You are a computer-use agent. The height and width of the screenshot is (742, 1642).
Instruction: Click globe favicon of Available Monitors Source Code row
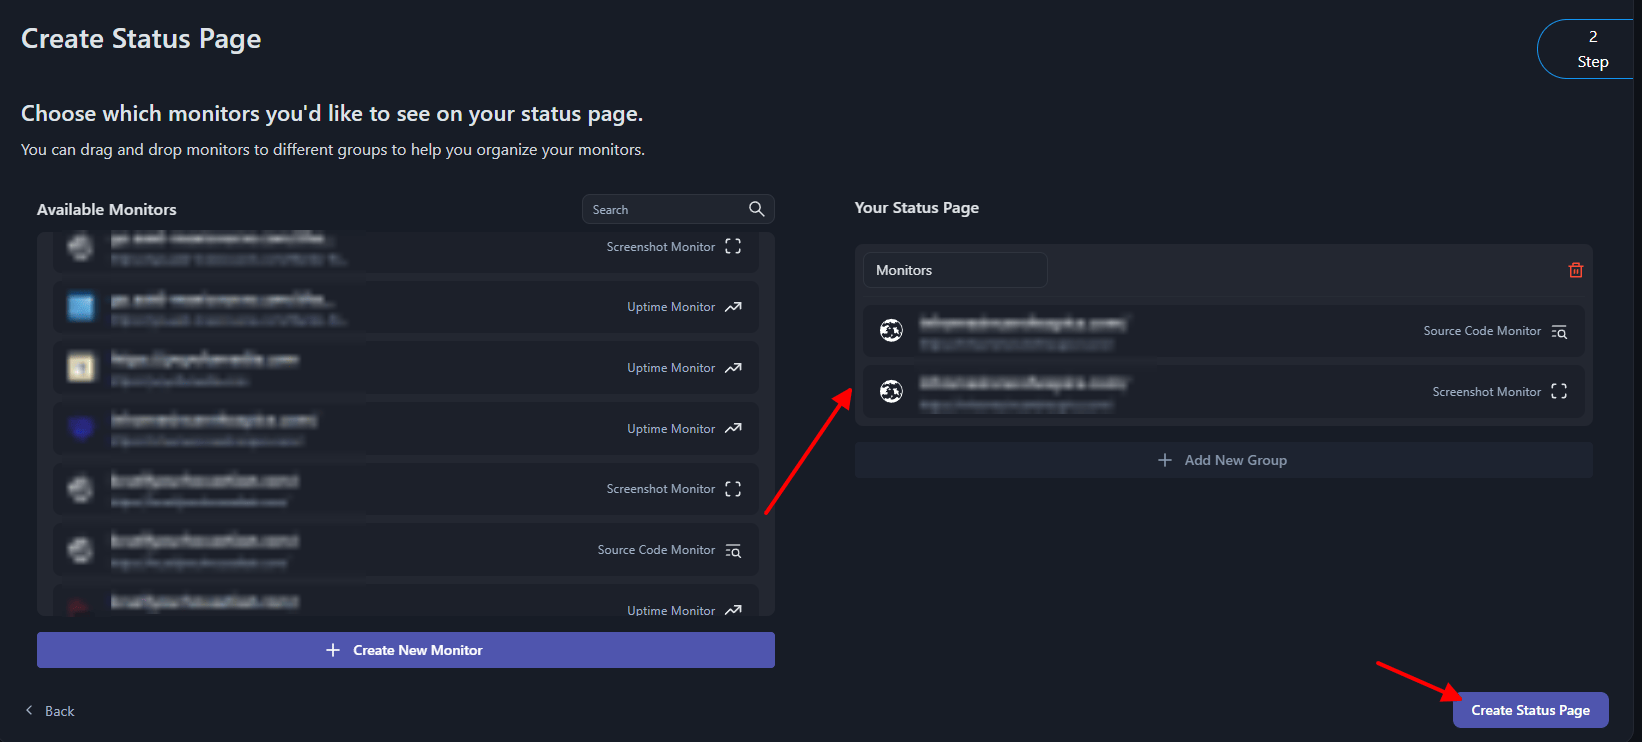pos(81,549)
